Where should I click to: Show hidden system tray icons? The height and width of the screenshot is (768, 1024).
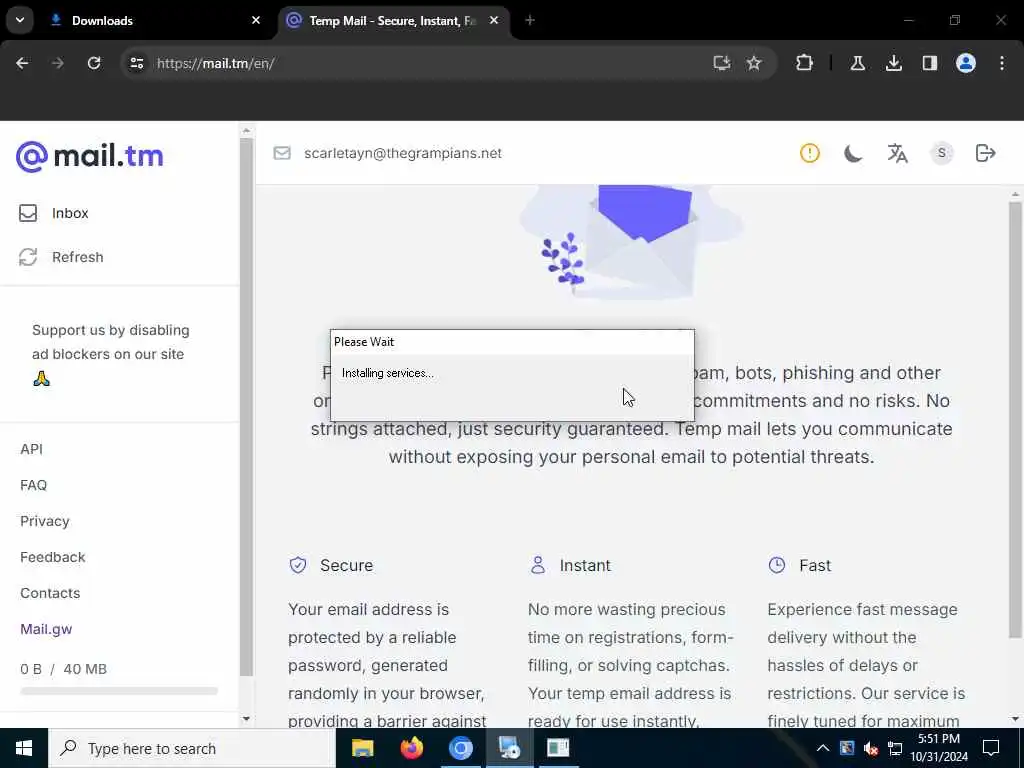point(823,748)
